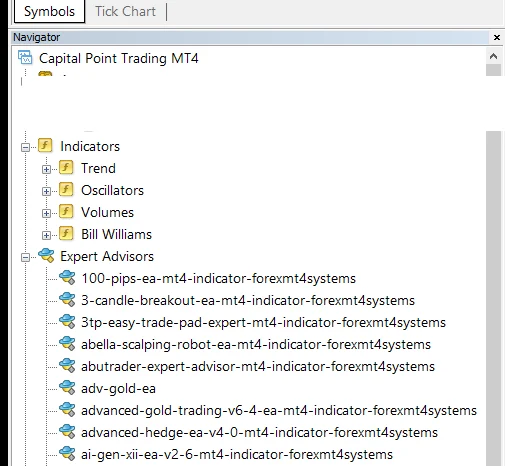The width and height of the screenshot is (505, 466).
Task: Click icon beside ai-gen-xii-ea-v2-6 advisor
Action: (x=67, y=454)
